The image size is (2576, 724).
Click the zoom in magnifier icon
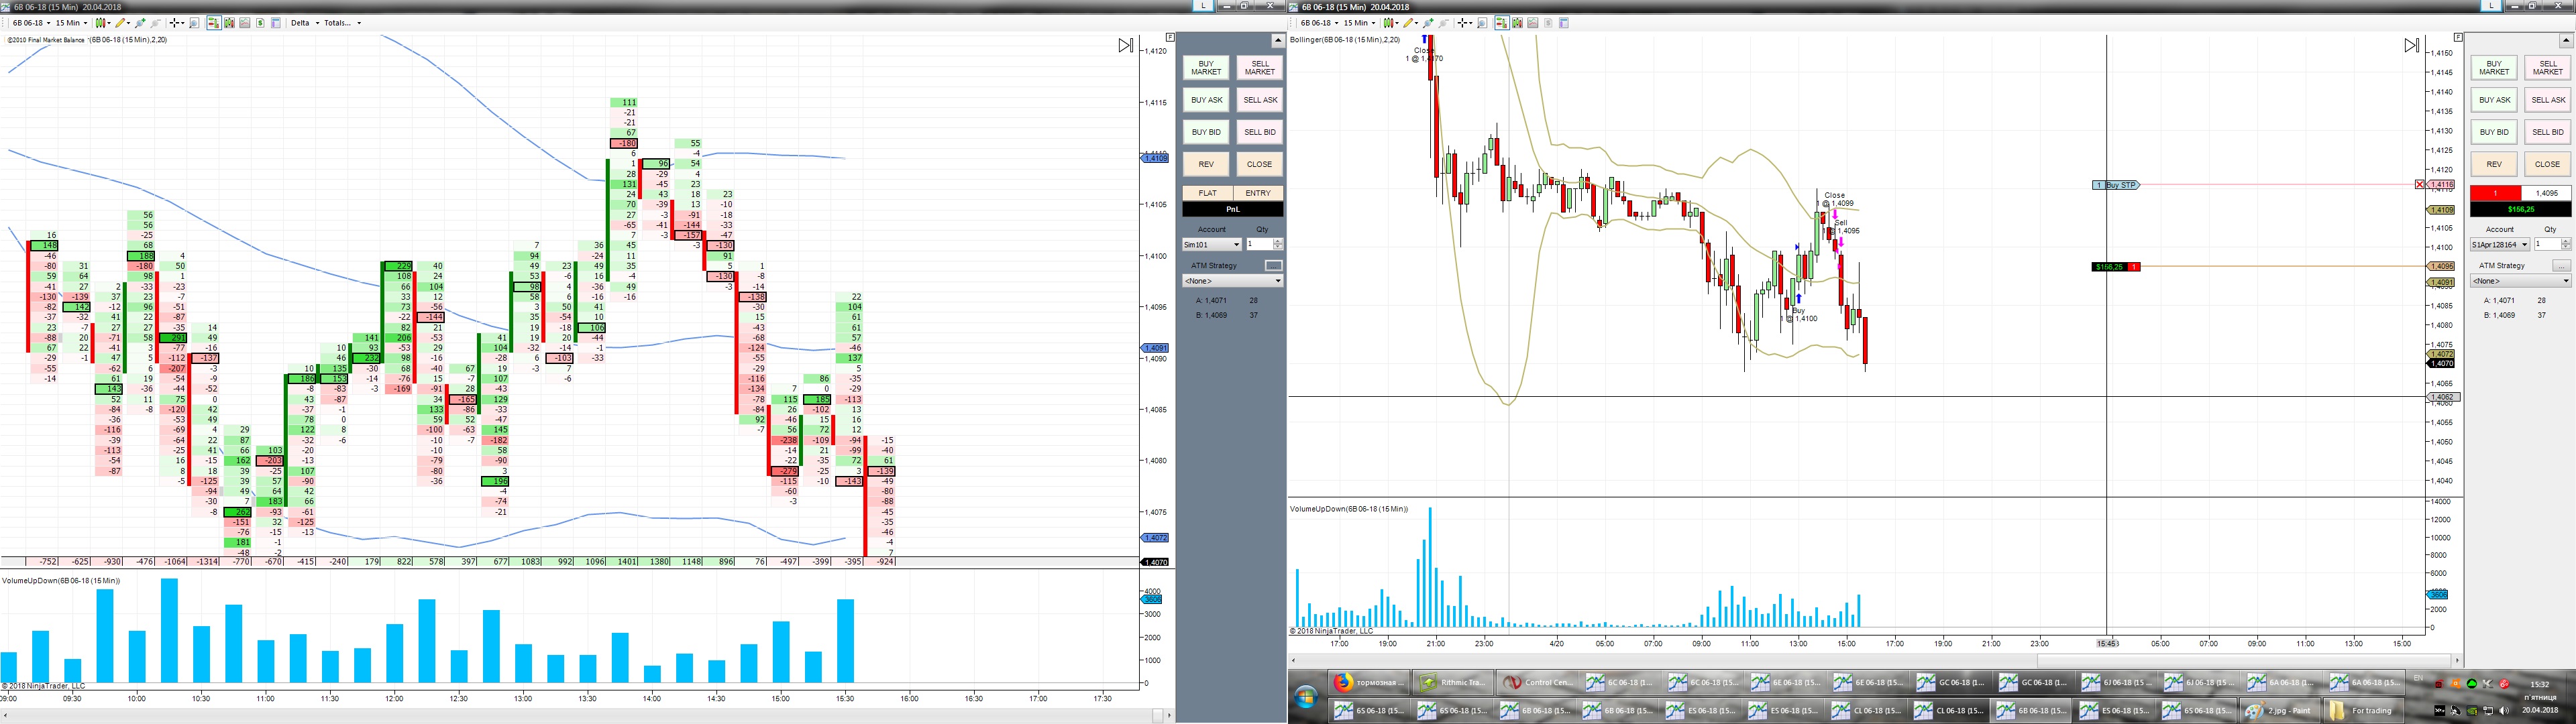tap(140, 23)
